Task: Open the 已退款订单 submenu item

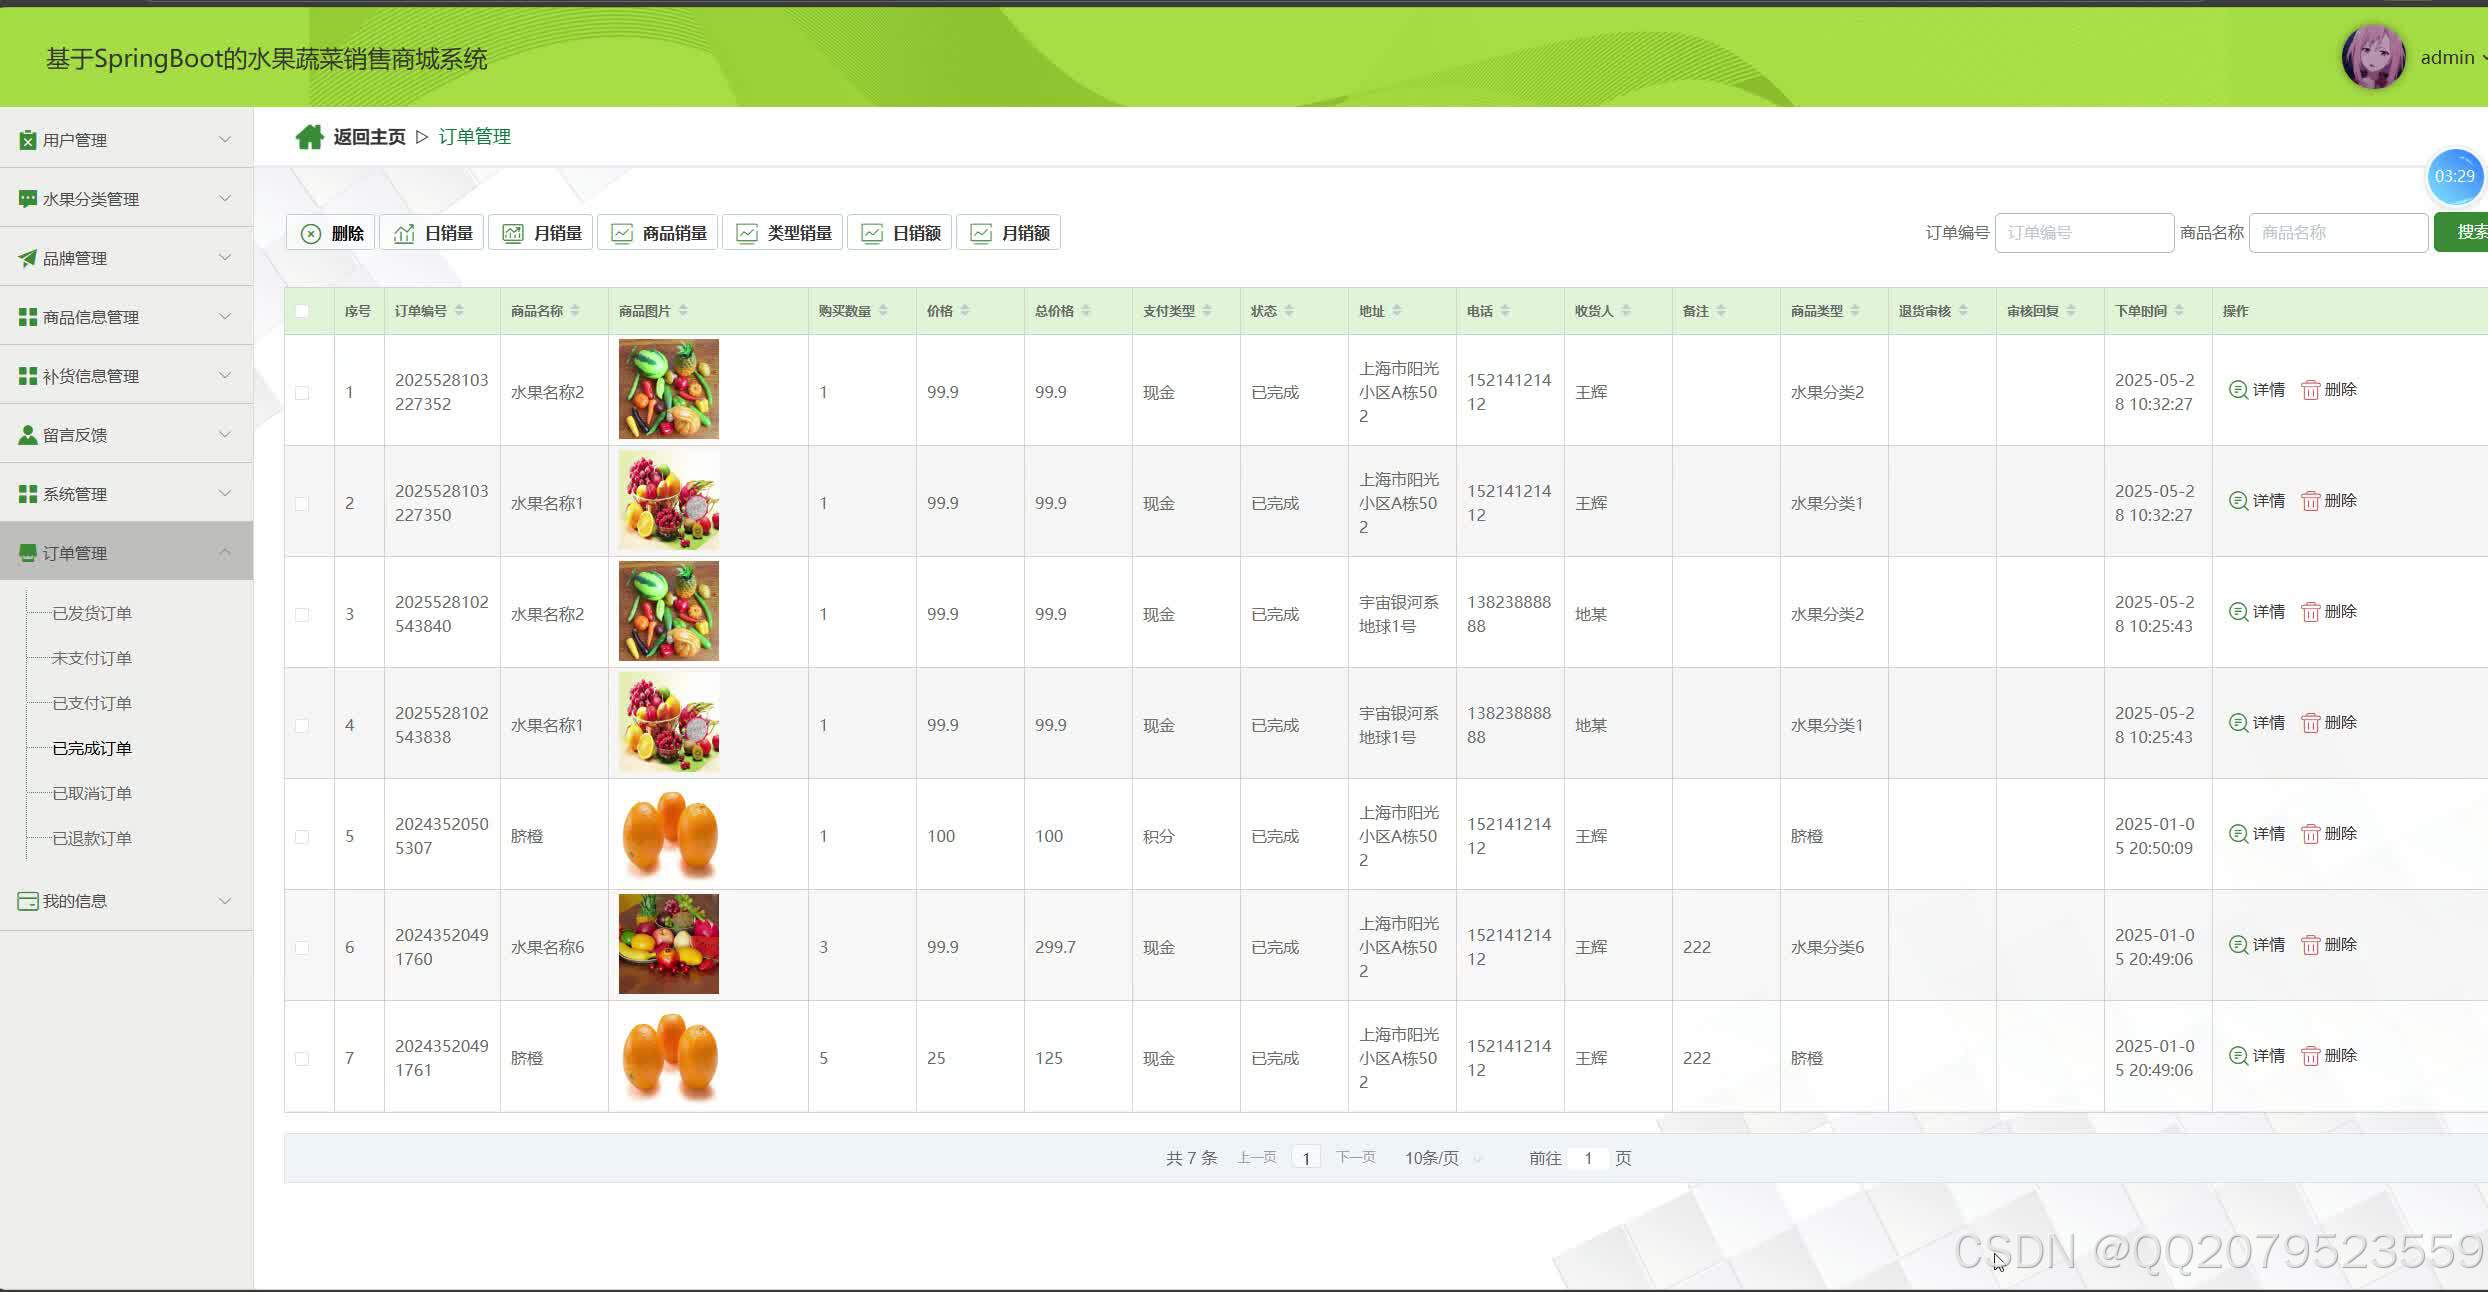Action: click(x=92, y=838)
